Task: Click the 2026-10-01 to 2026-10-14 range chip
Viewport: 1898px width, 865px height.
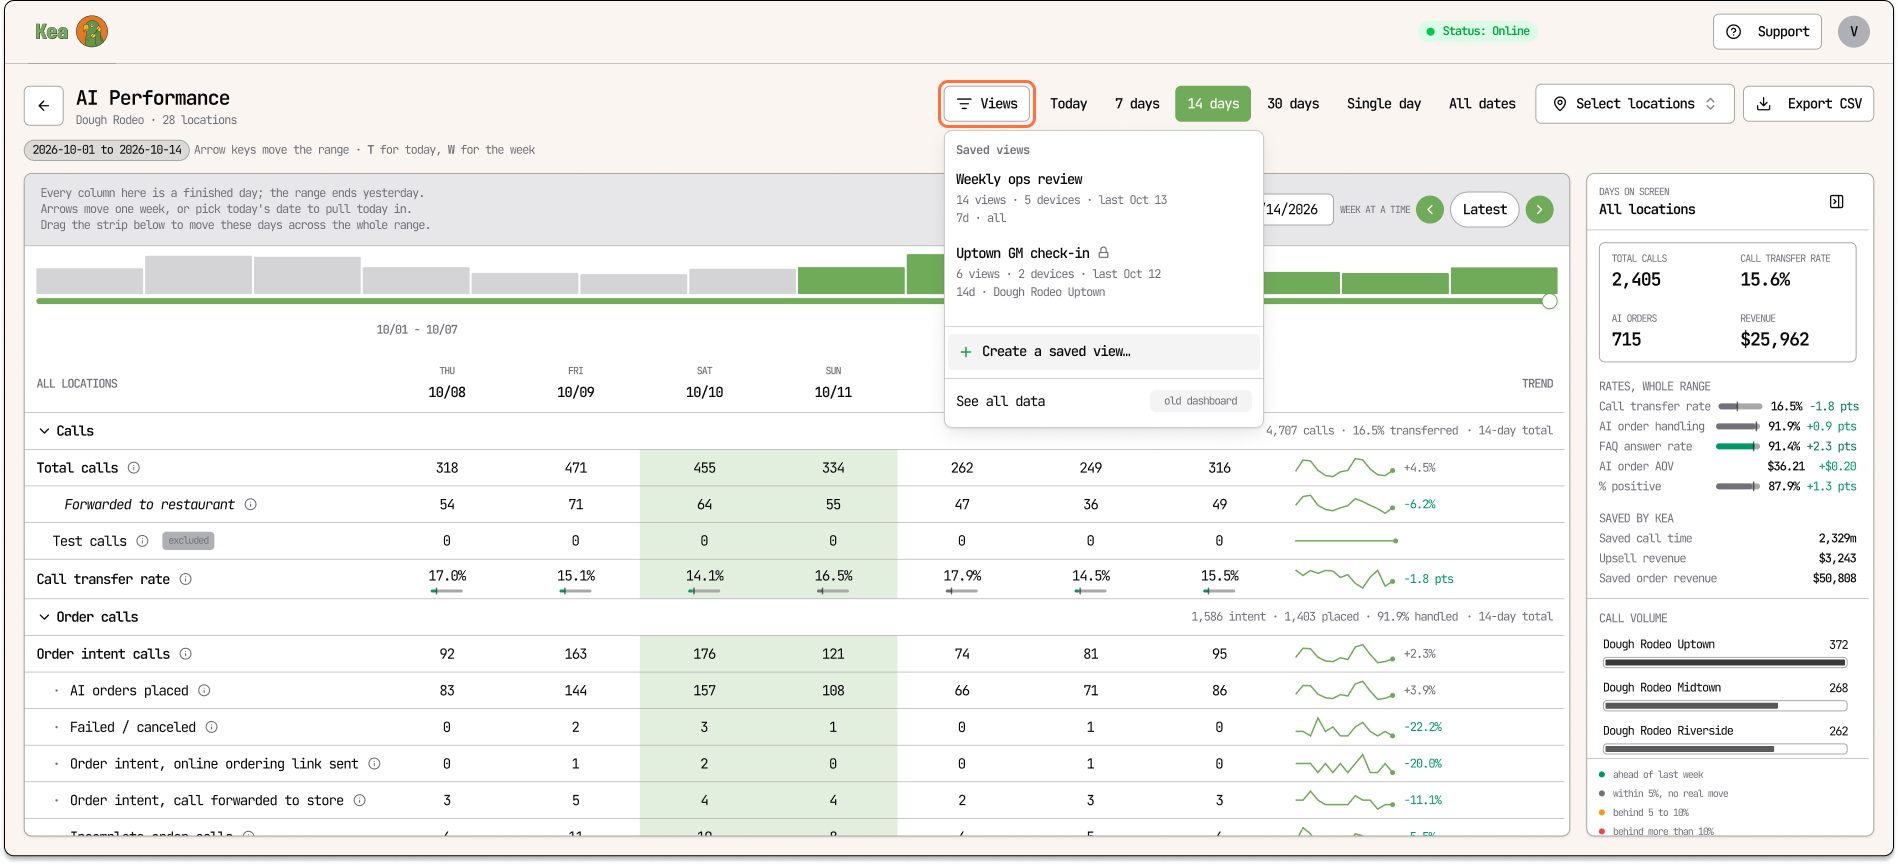Action: (107, 150)
